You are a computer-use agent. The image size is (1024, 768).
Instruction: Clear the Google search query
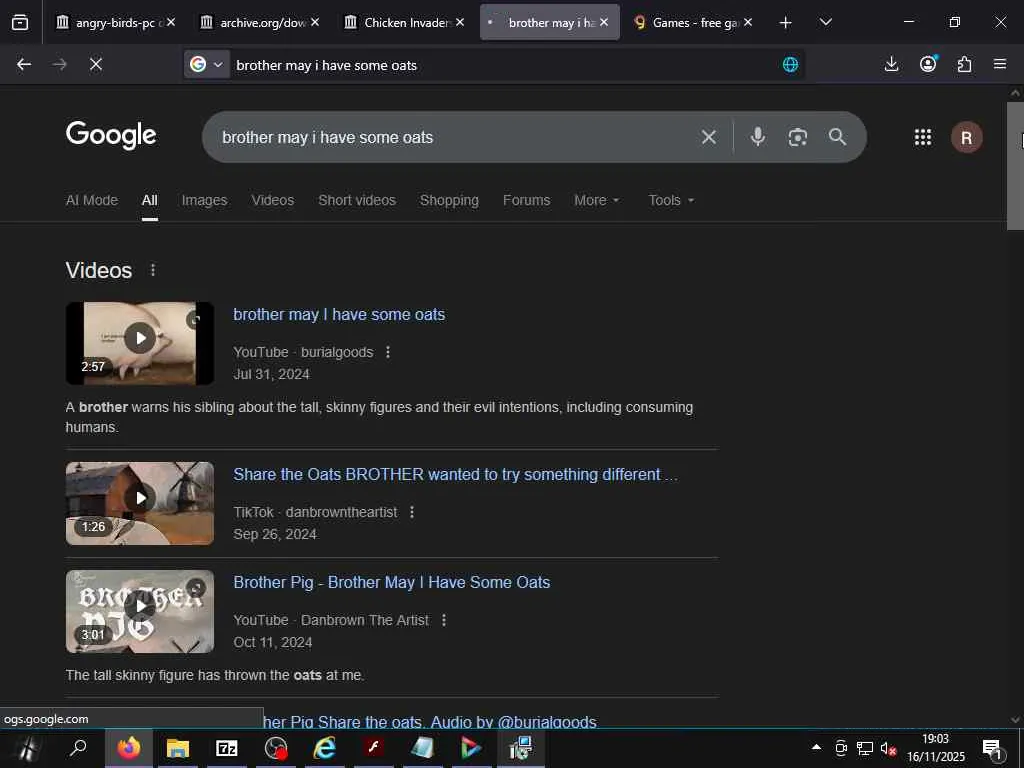[x=709, y=137]
